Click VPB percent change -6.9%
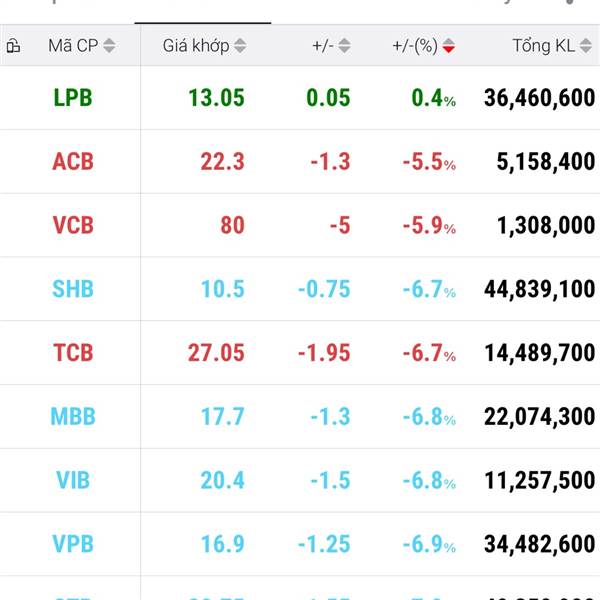 [429, 544]
